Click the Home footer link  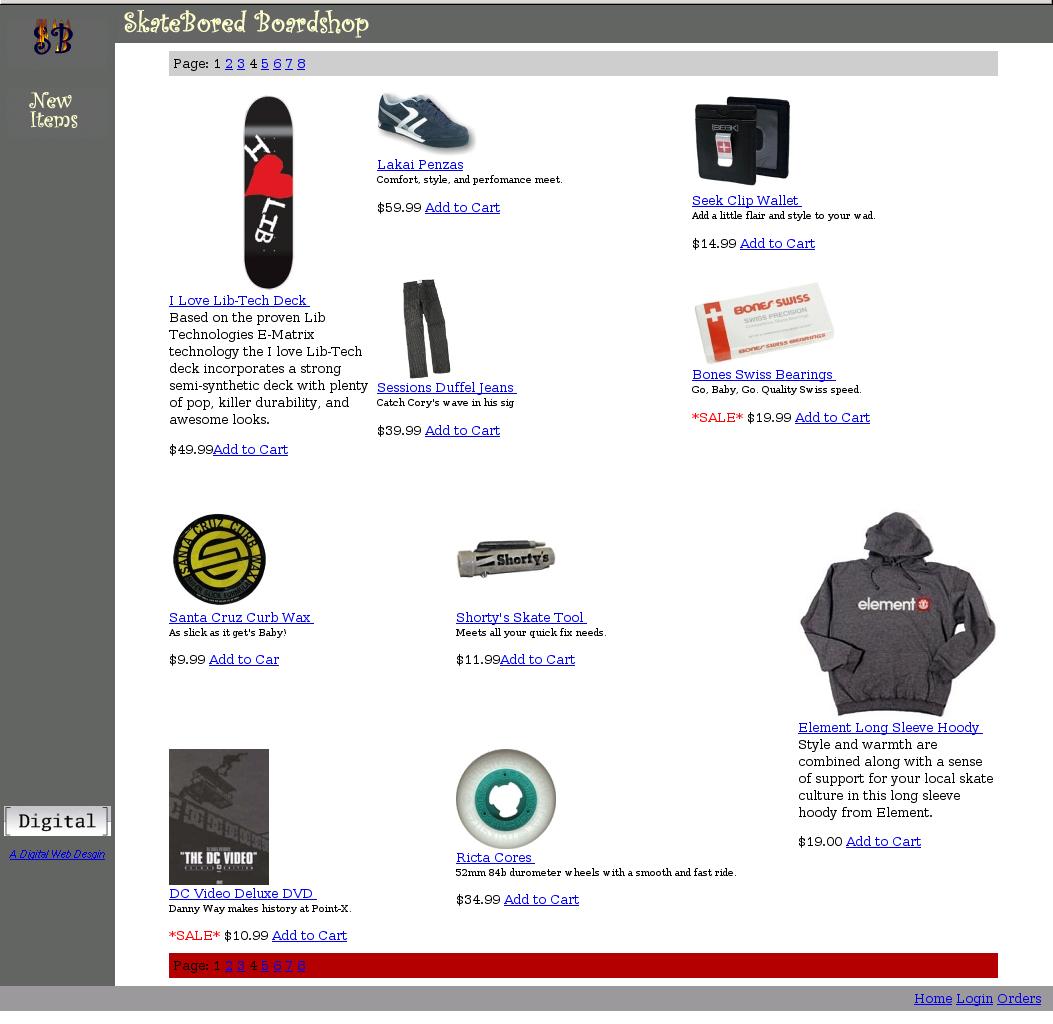[x=933, y=998]
